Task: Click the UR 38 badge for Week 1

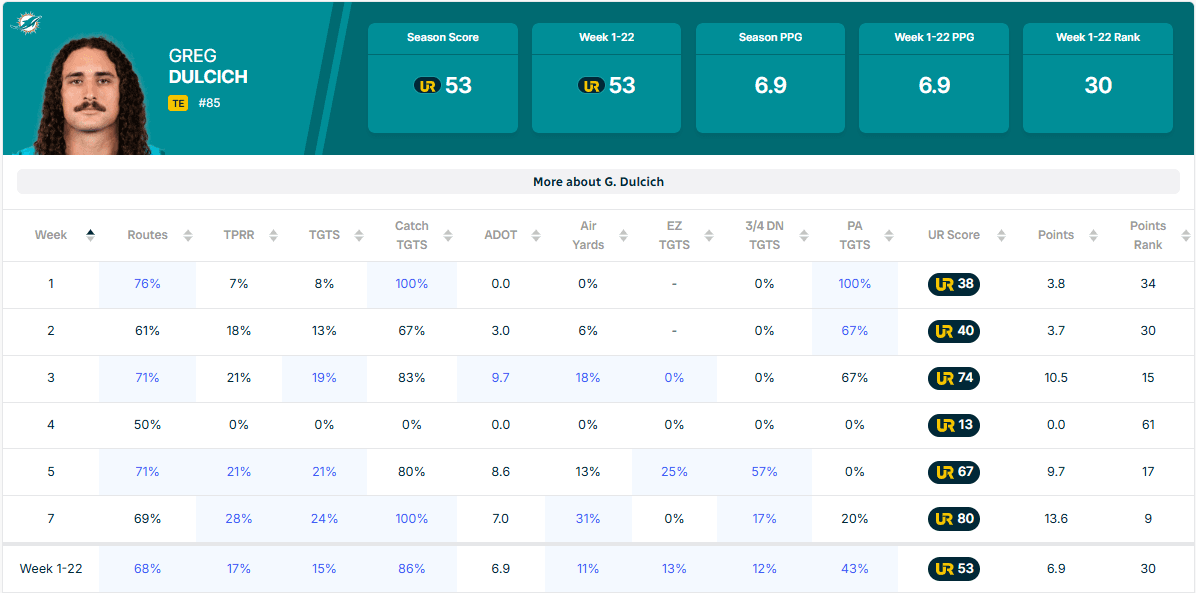Action: tap(953, 284)
